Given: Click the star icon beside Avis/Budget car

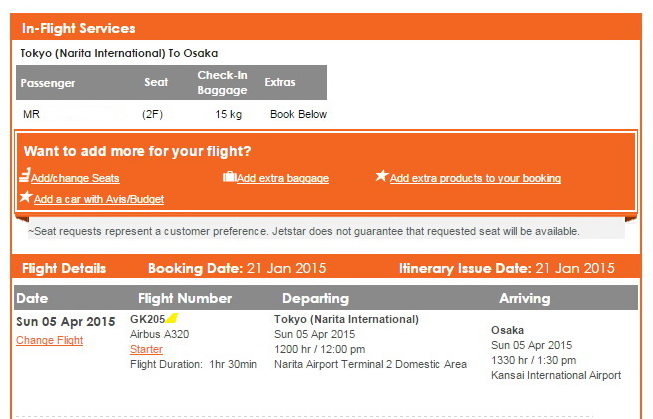Looking at the screenshot, I should tap(26, 197).
